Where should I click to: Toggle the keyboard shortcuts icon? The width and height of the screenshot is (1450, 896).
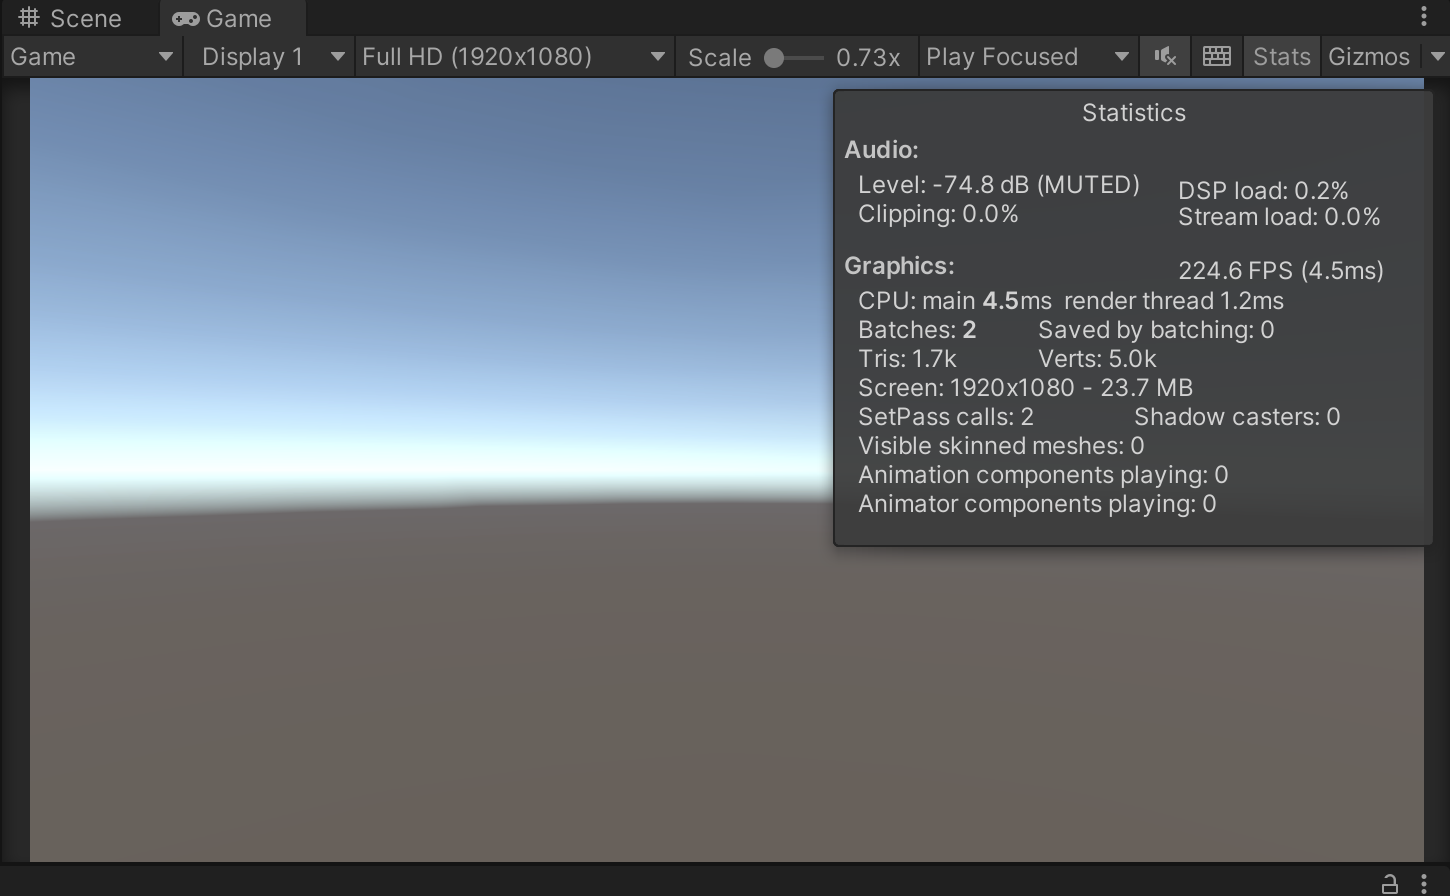pos(1216,57)
